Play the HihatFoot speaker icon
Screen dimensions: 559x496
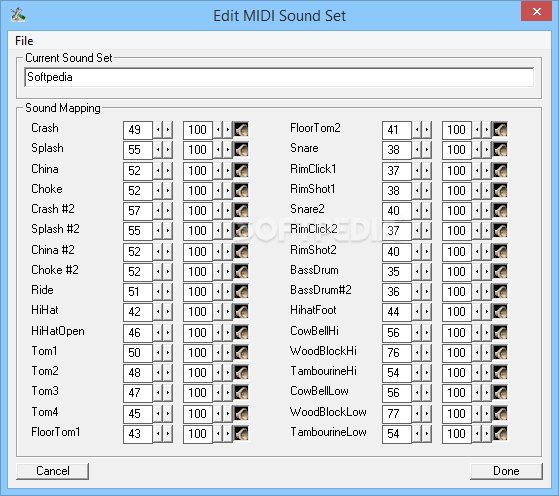point(500,312)
